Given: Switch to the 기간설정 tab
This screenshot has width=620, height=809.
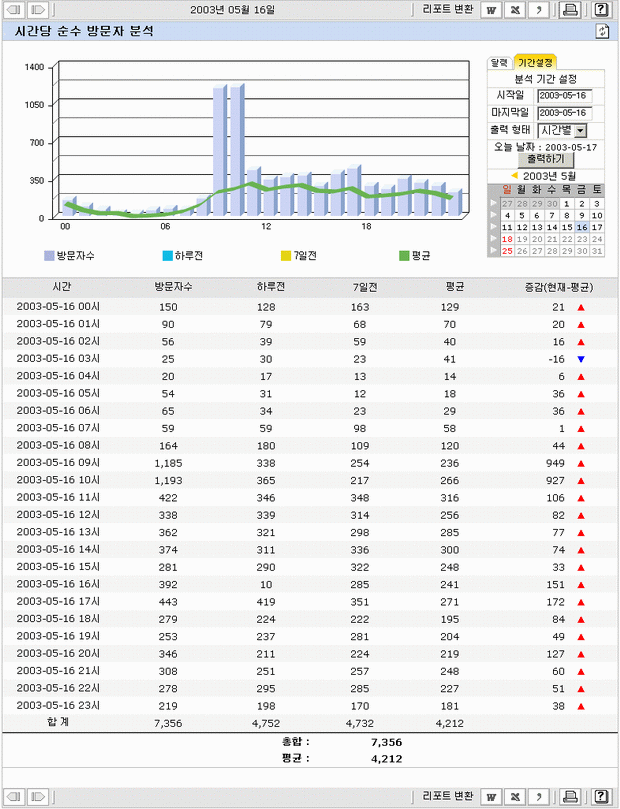Looking at the screenshot, I should point(535,62).
